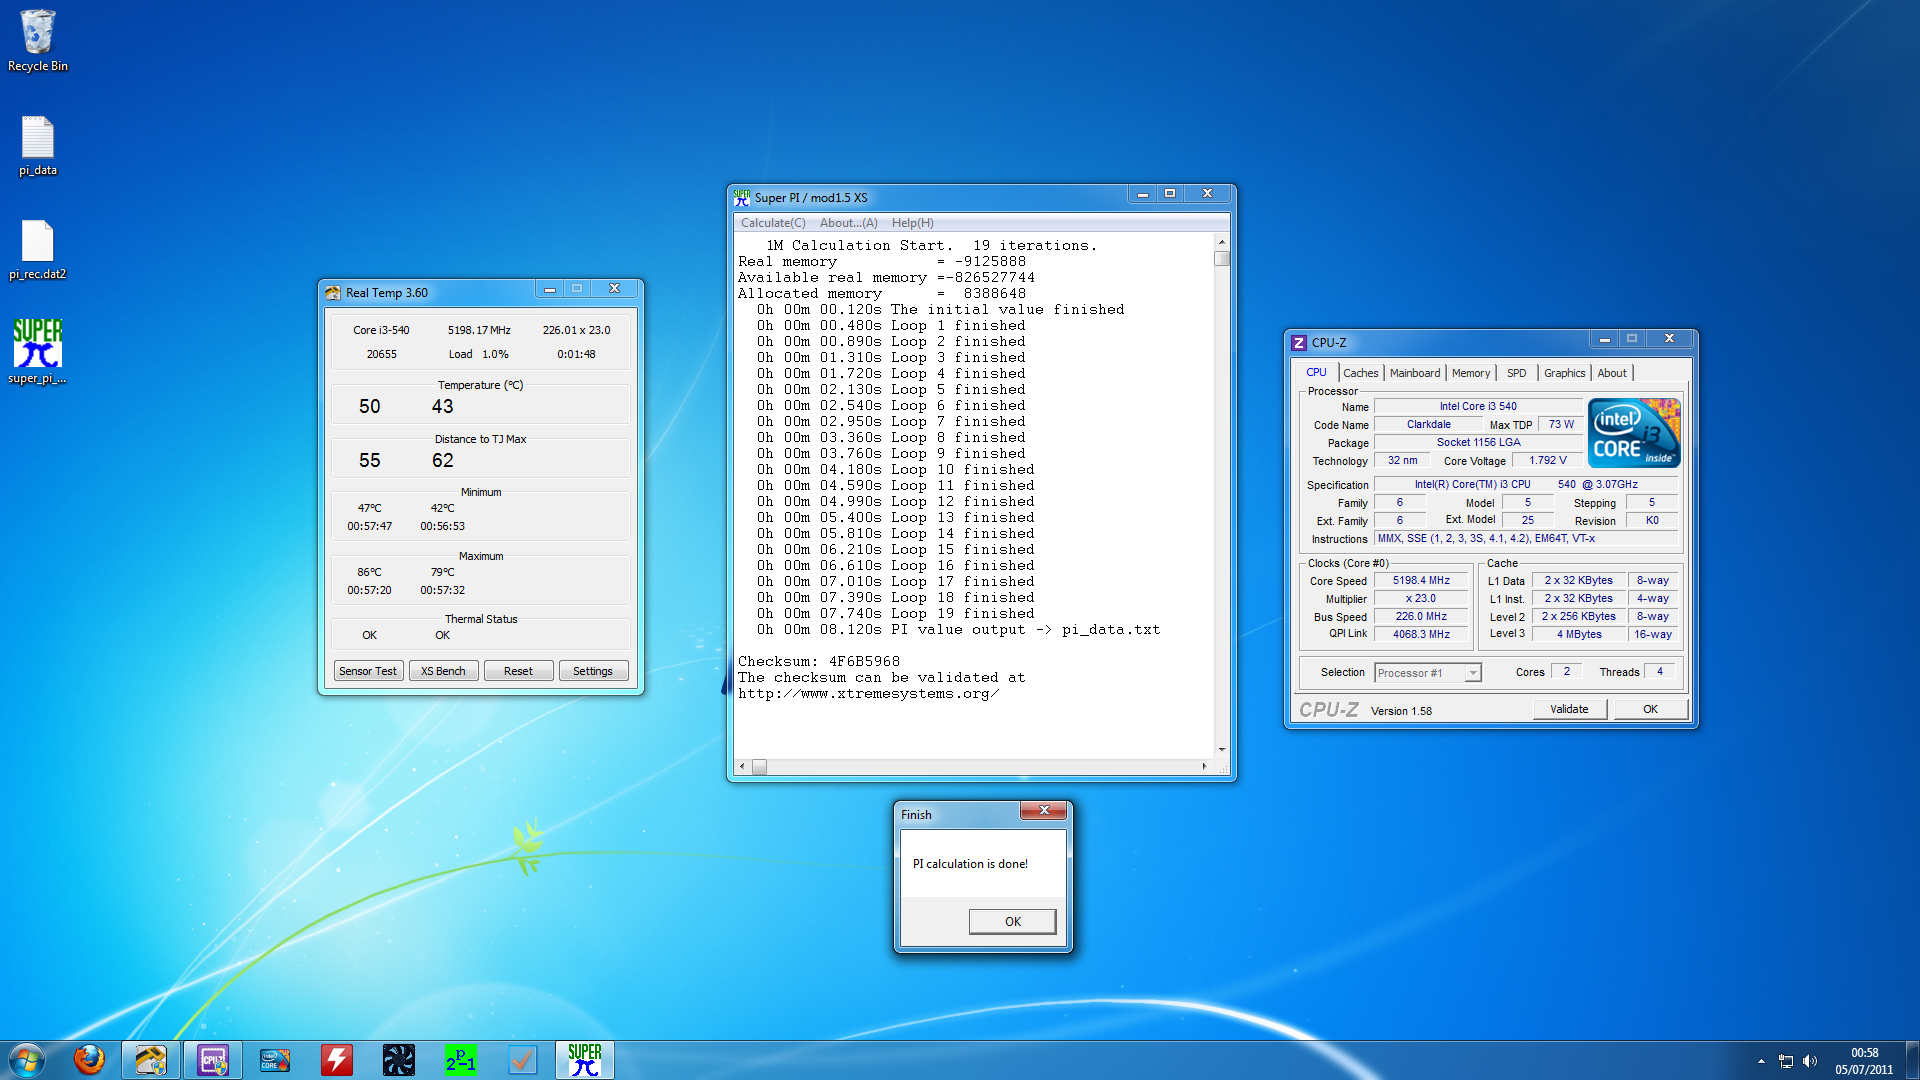Click the Super PI title bar icon
1920x1080 pixels.
(741, 197)
